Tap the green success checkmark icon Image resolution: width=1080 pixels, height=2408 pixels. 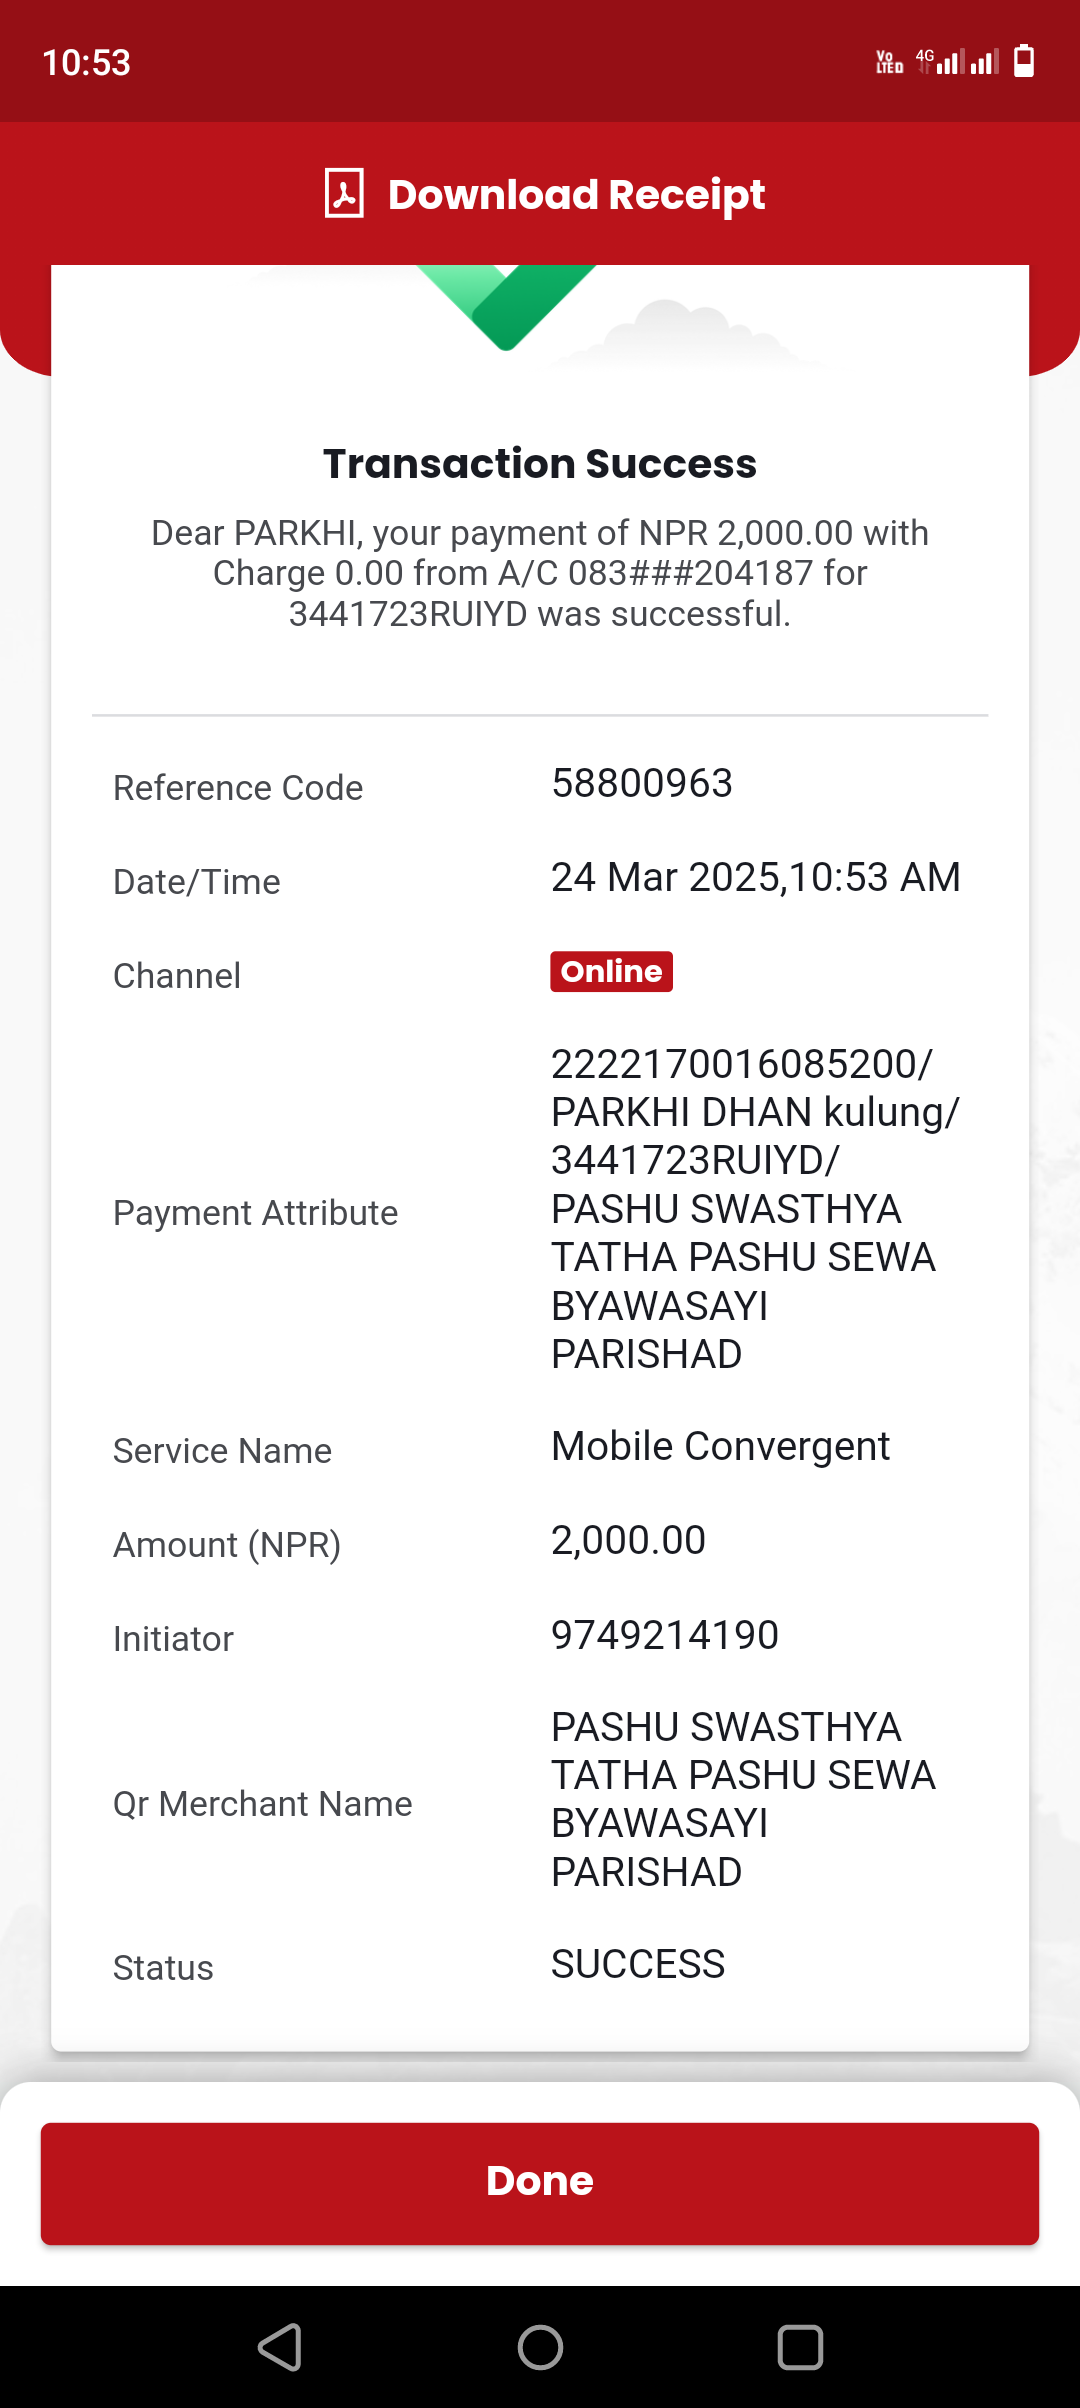506,307
